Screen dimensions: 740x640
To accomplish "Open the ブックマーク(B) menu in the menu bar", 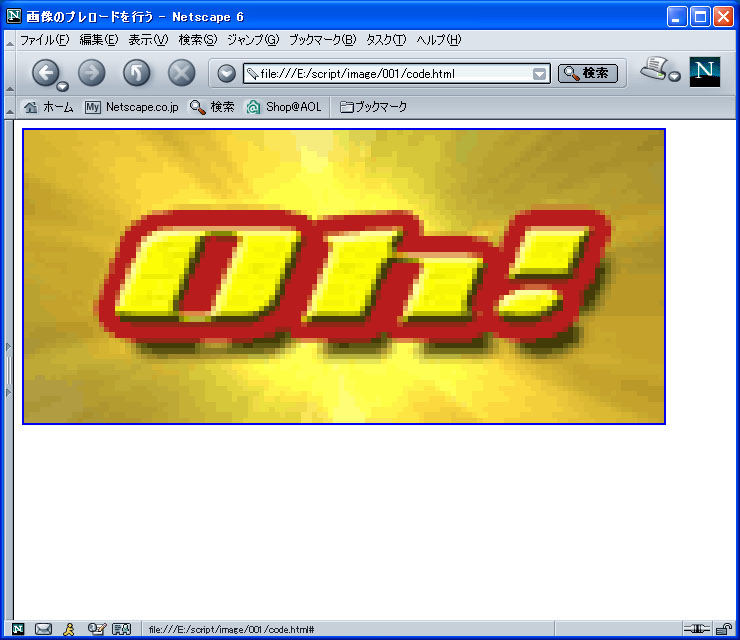I will tap(322, 40).
